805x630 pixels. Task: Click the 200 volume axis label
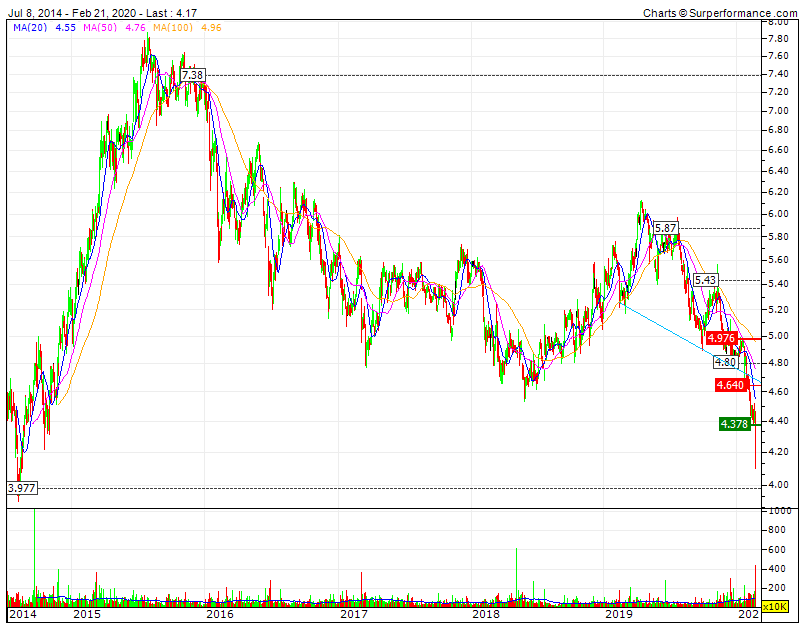pos(777,588)
